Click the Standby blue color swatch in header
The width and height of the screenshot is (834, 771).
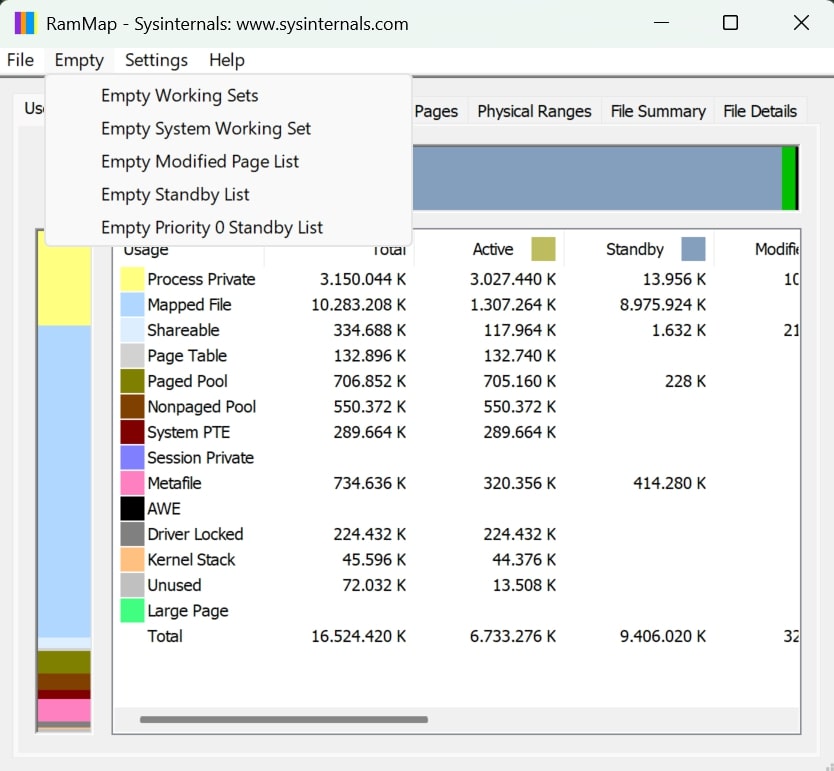693,249
